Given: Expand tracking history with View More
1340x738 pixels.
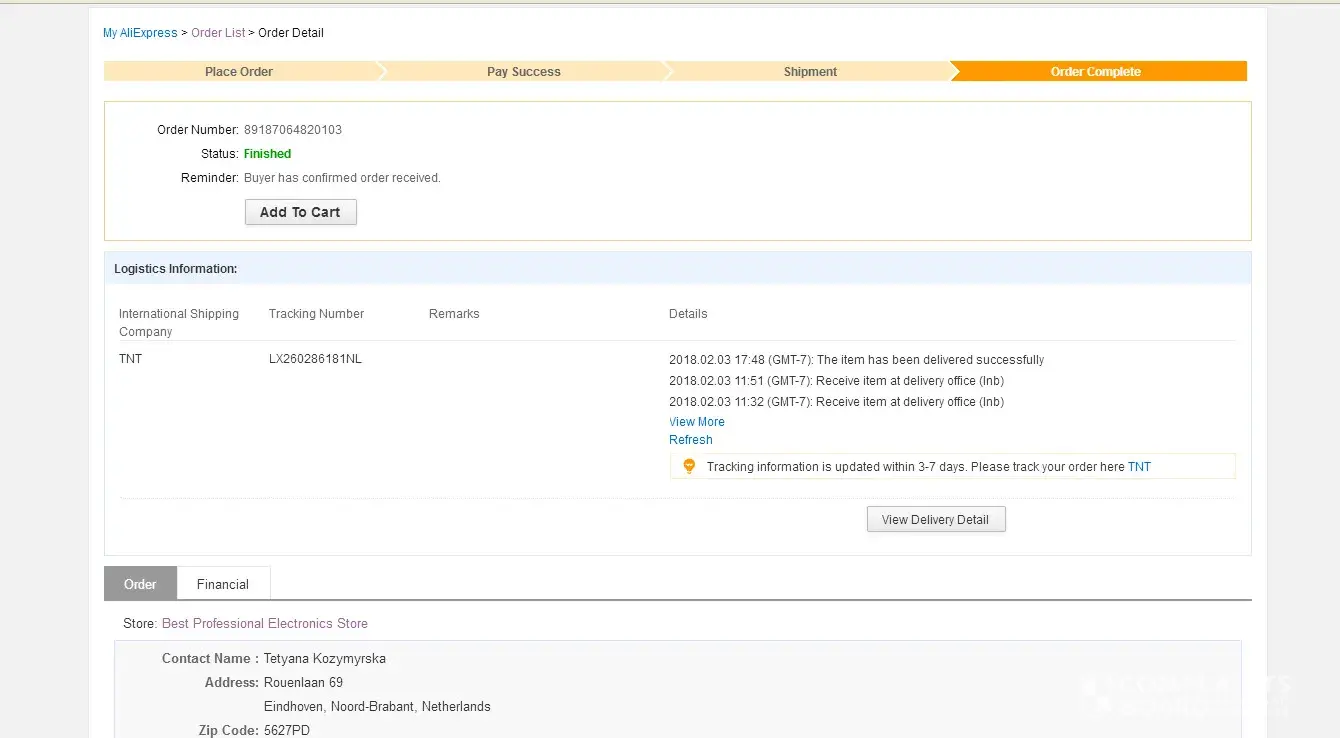Looking at the screenshot, I should [x=697, y=422].
